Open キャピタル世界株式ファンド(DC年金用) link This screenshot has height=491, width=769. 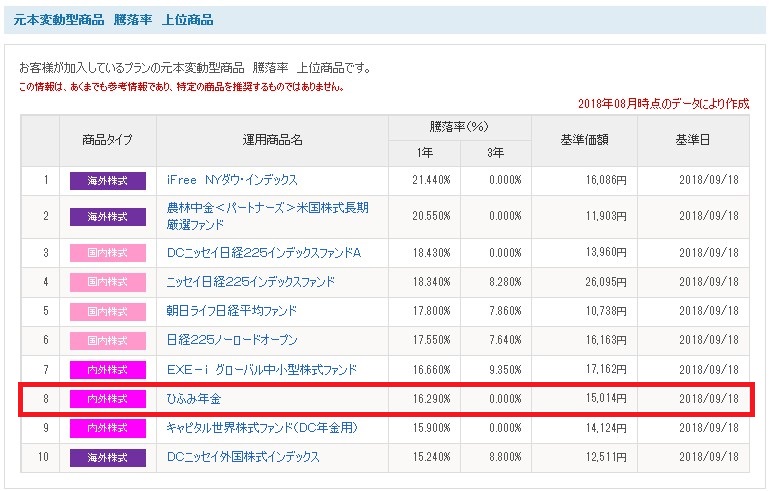pos(262,428)
